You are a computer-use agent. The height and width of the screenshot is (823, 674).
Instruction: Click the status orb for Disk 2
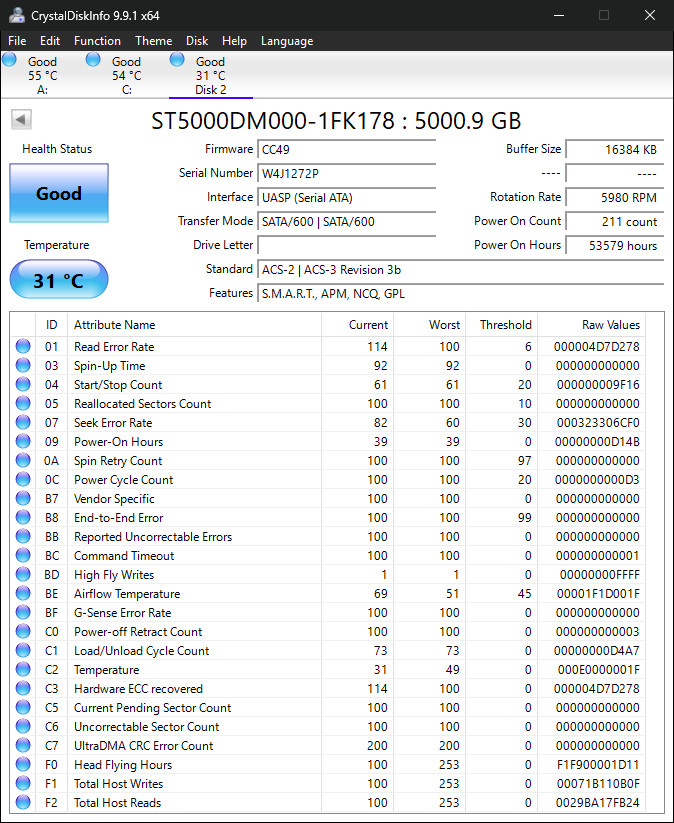[177, 60]
